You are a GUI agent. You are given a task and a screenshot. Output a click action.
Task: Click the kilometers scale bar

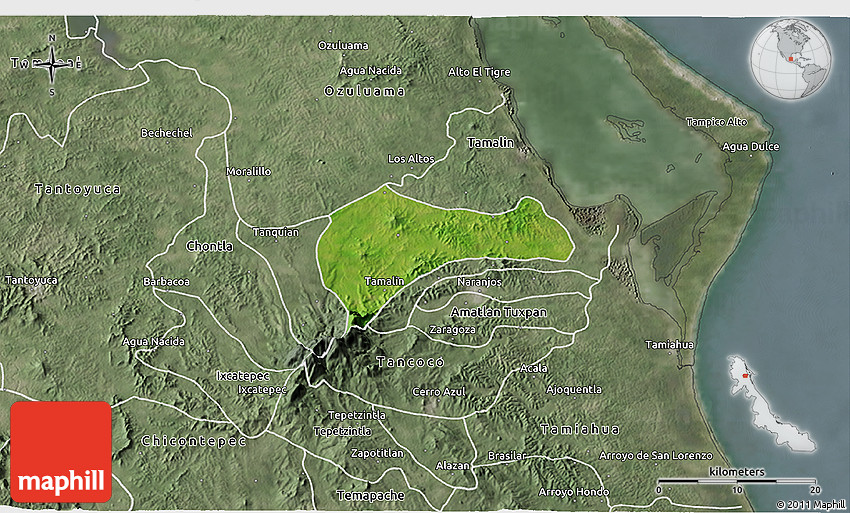click(x=737, y=482)
